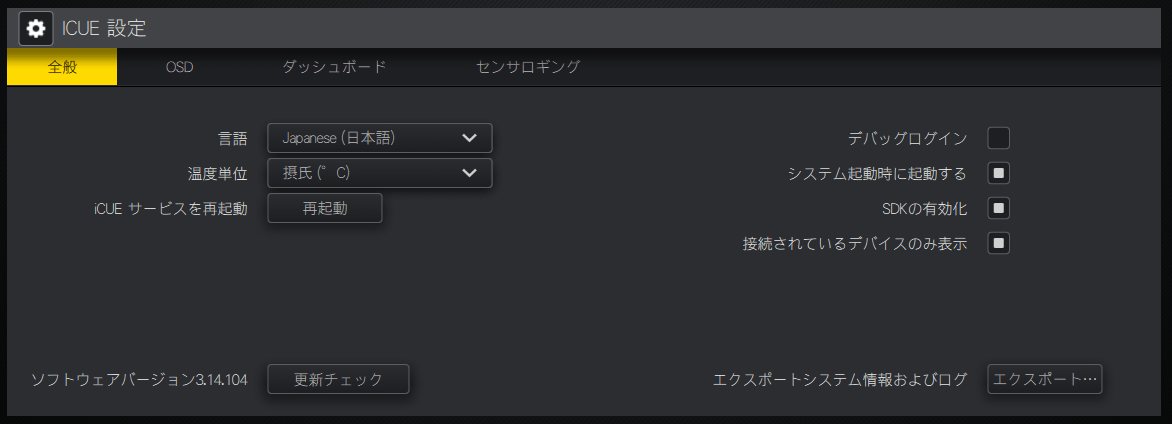Click the iCUE サービスを再起動 label
The width and height of the screenshot is (1172, 424).
point(169,208)
